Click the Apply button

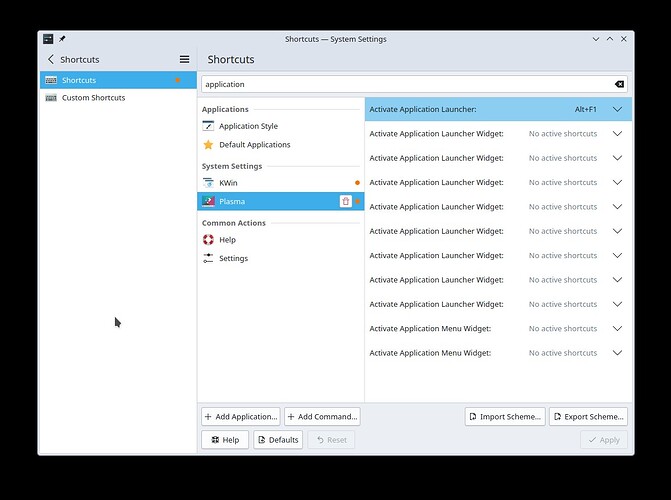[x=604, y=440]
